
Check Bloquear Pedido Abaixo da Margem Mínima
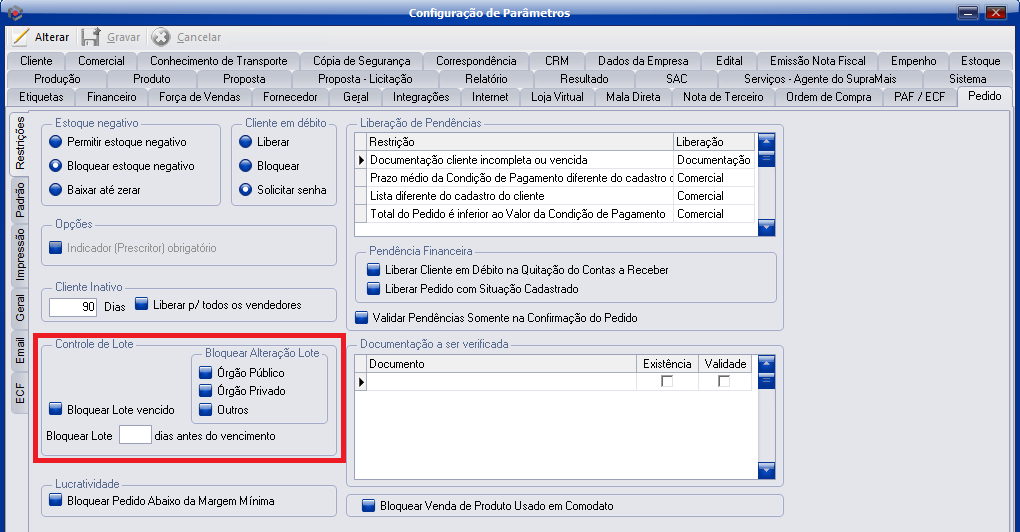(56, 501)
